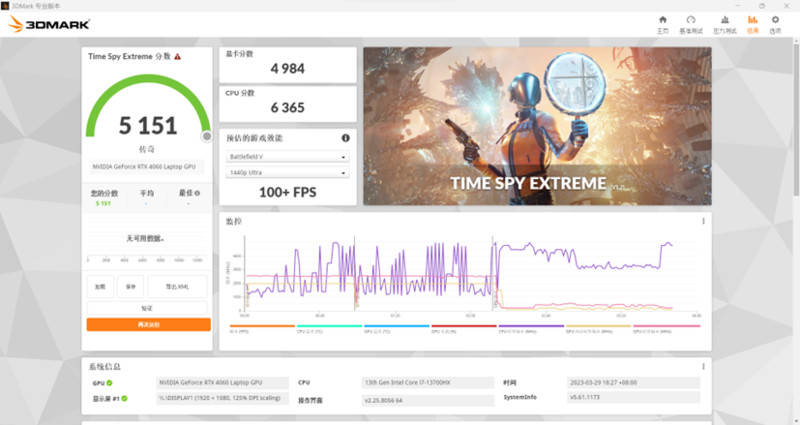Click the wide Validate button above the orange button

[x=147, y=308]
